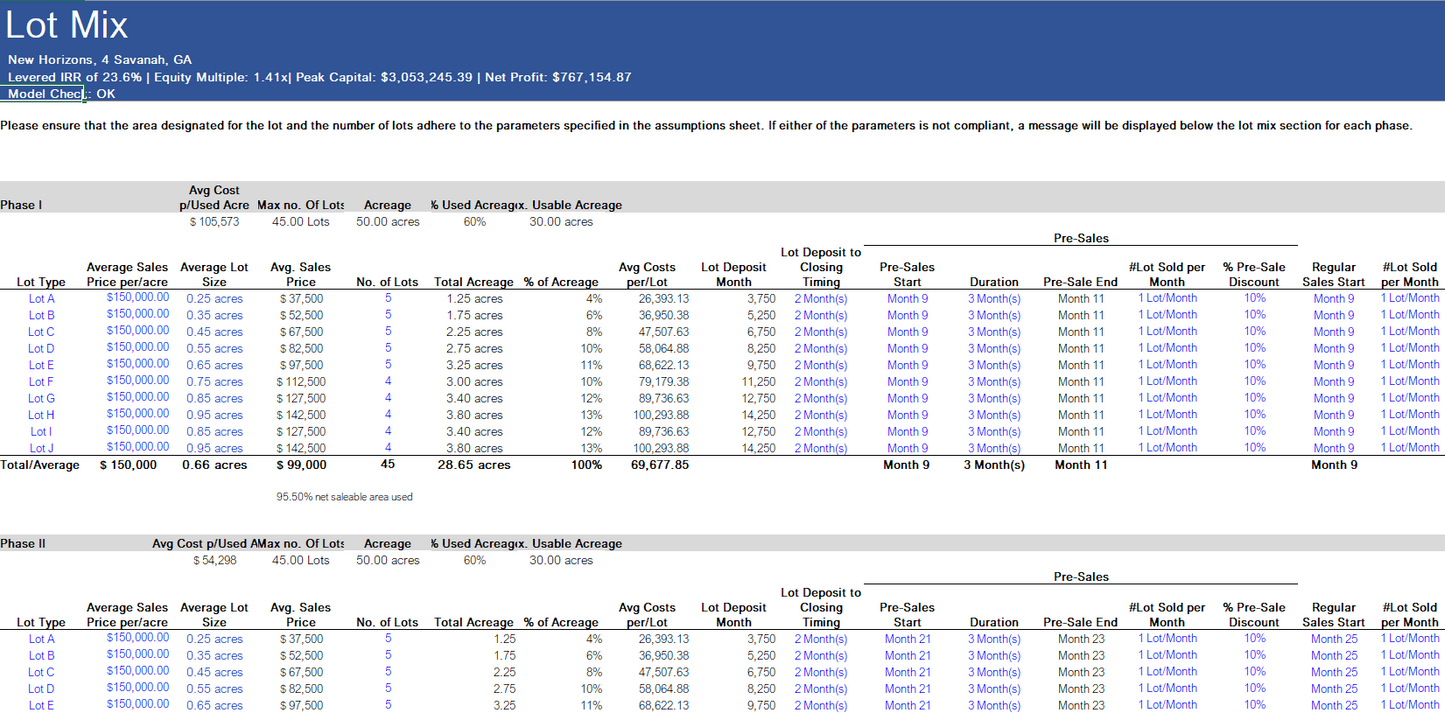The image size is (1445, 713).
Task: Select Phase I Lot C average lot size
Action: point(214,332)
